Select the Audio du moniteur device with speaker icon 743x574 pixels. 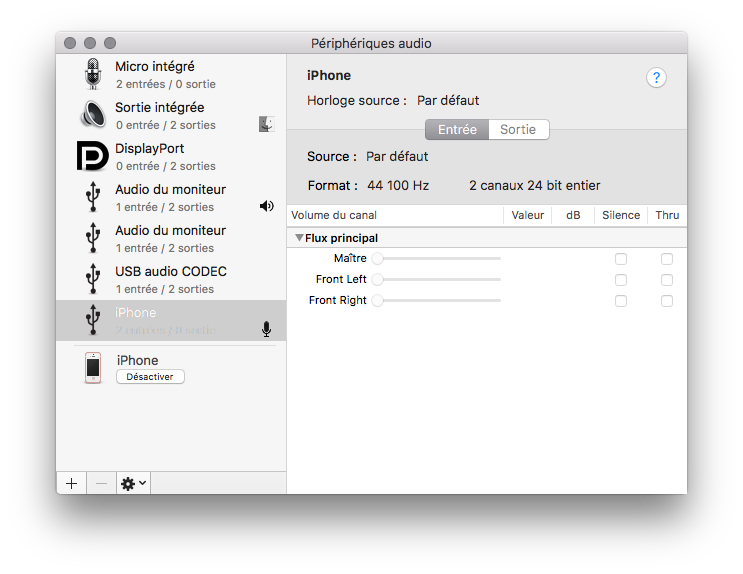pos(171,198)
